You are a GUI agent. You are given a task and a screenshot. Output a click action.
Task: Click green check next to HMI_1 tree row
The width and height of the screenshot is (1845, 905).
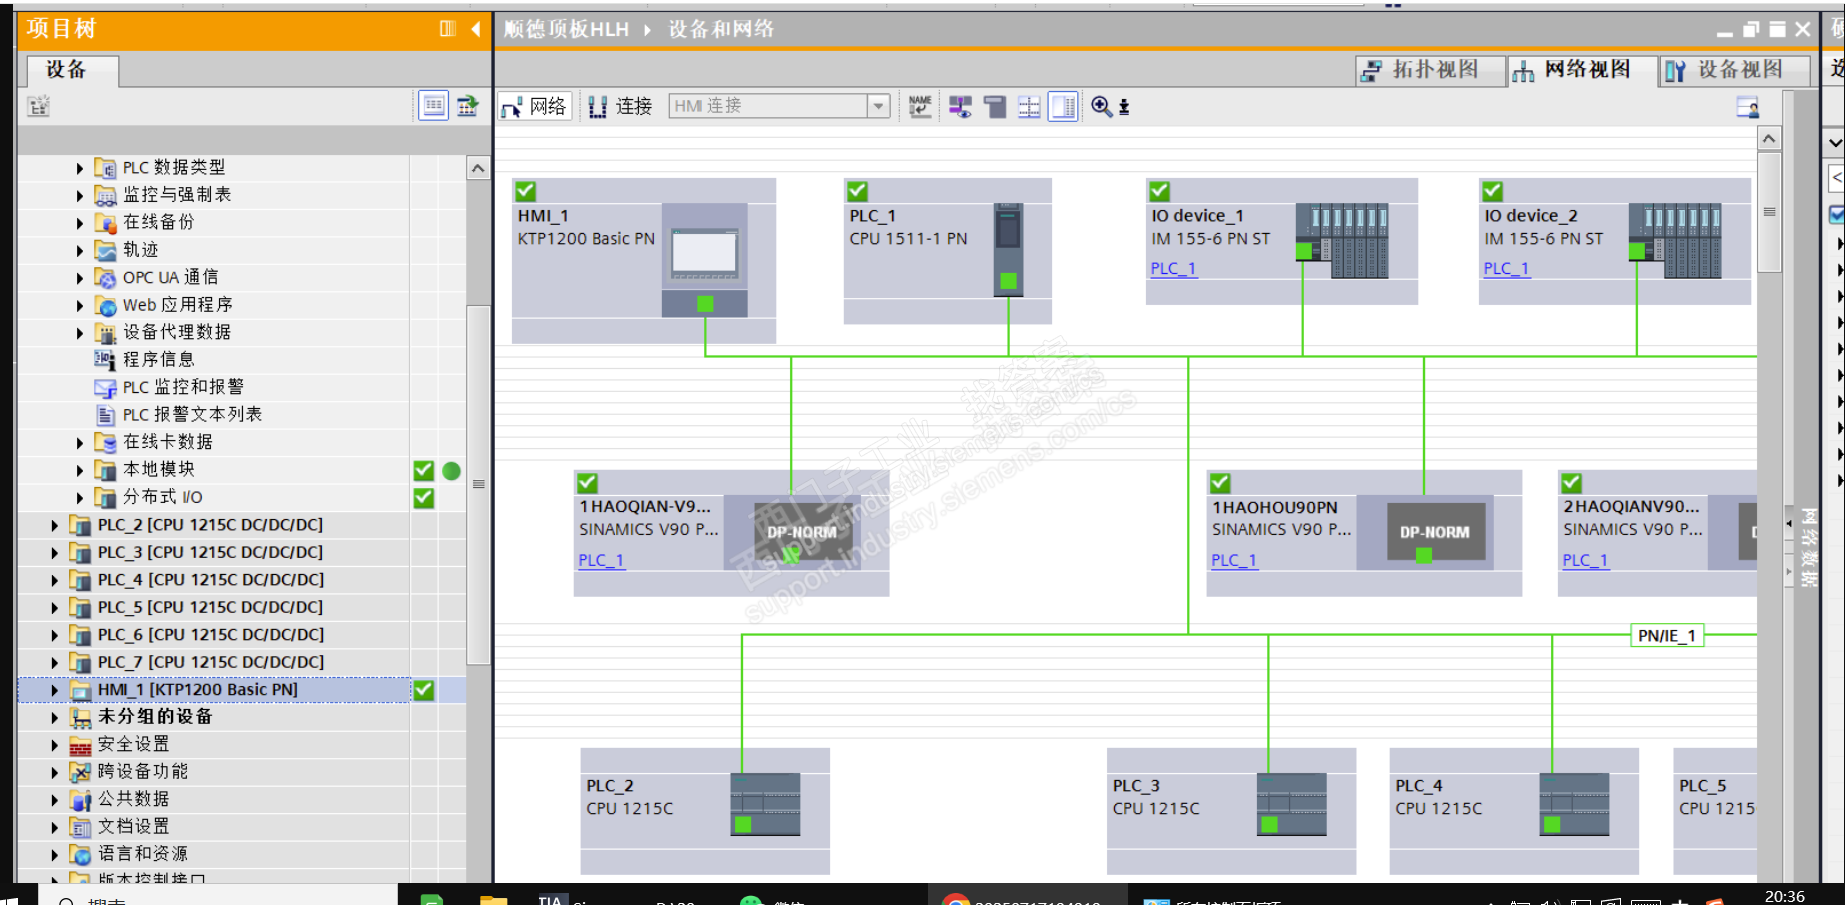pyautogui.click(x=424, y=690)
